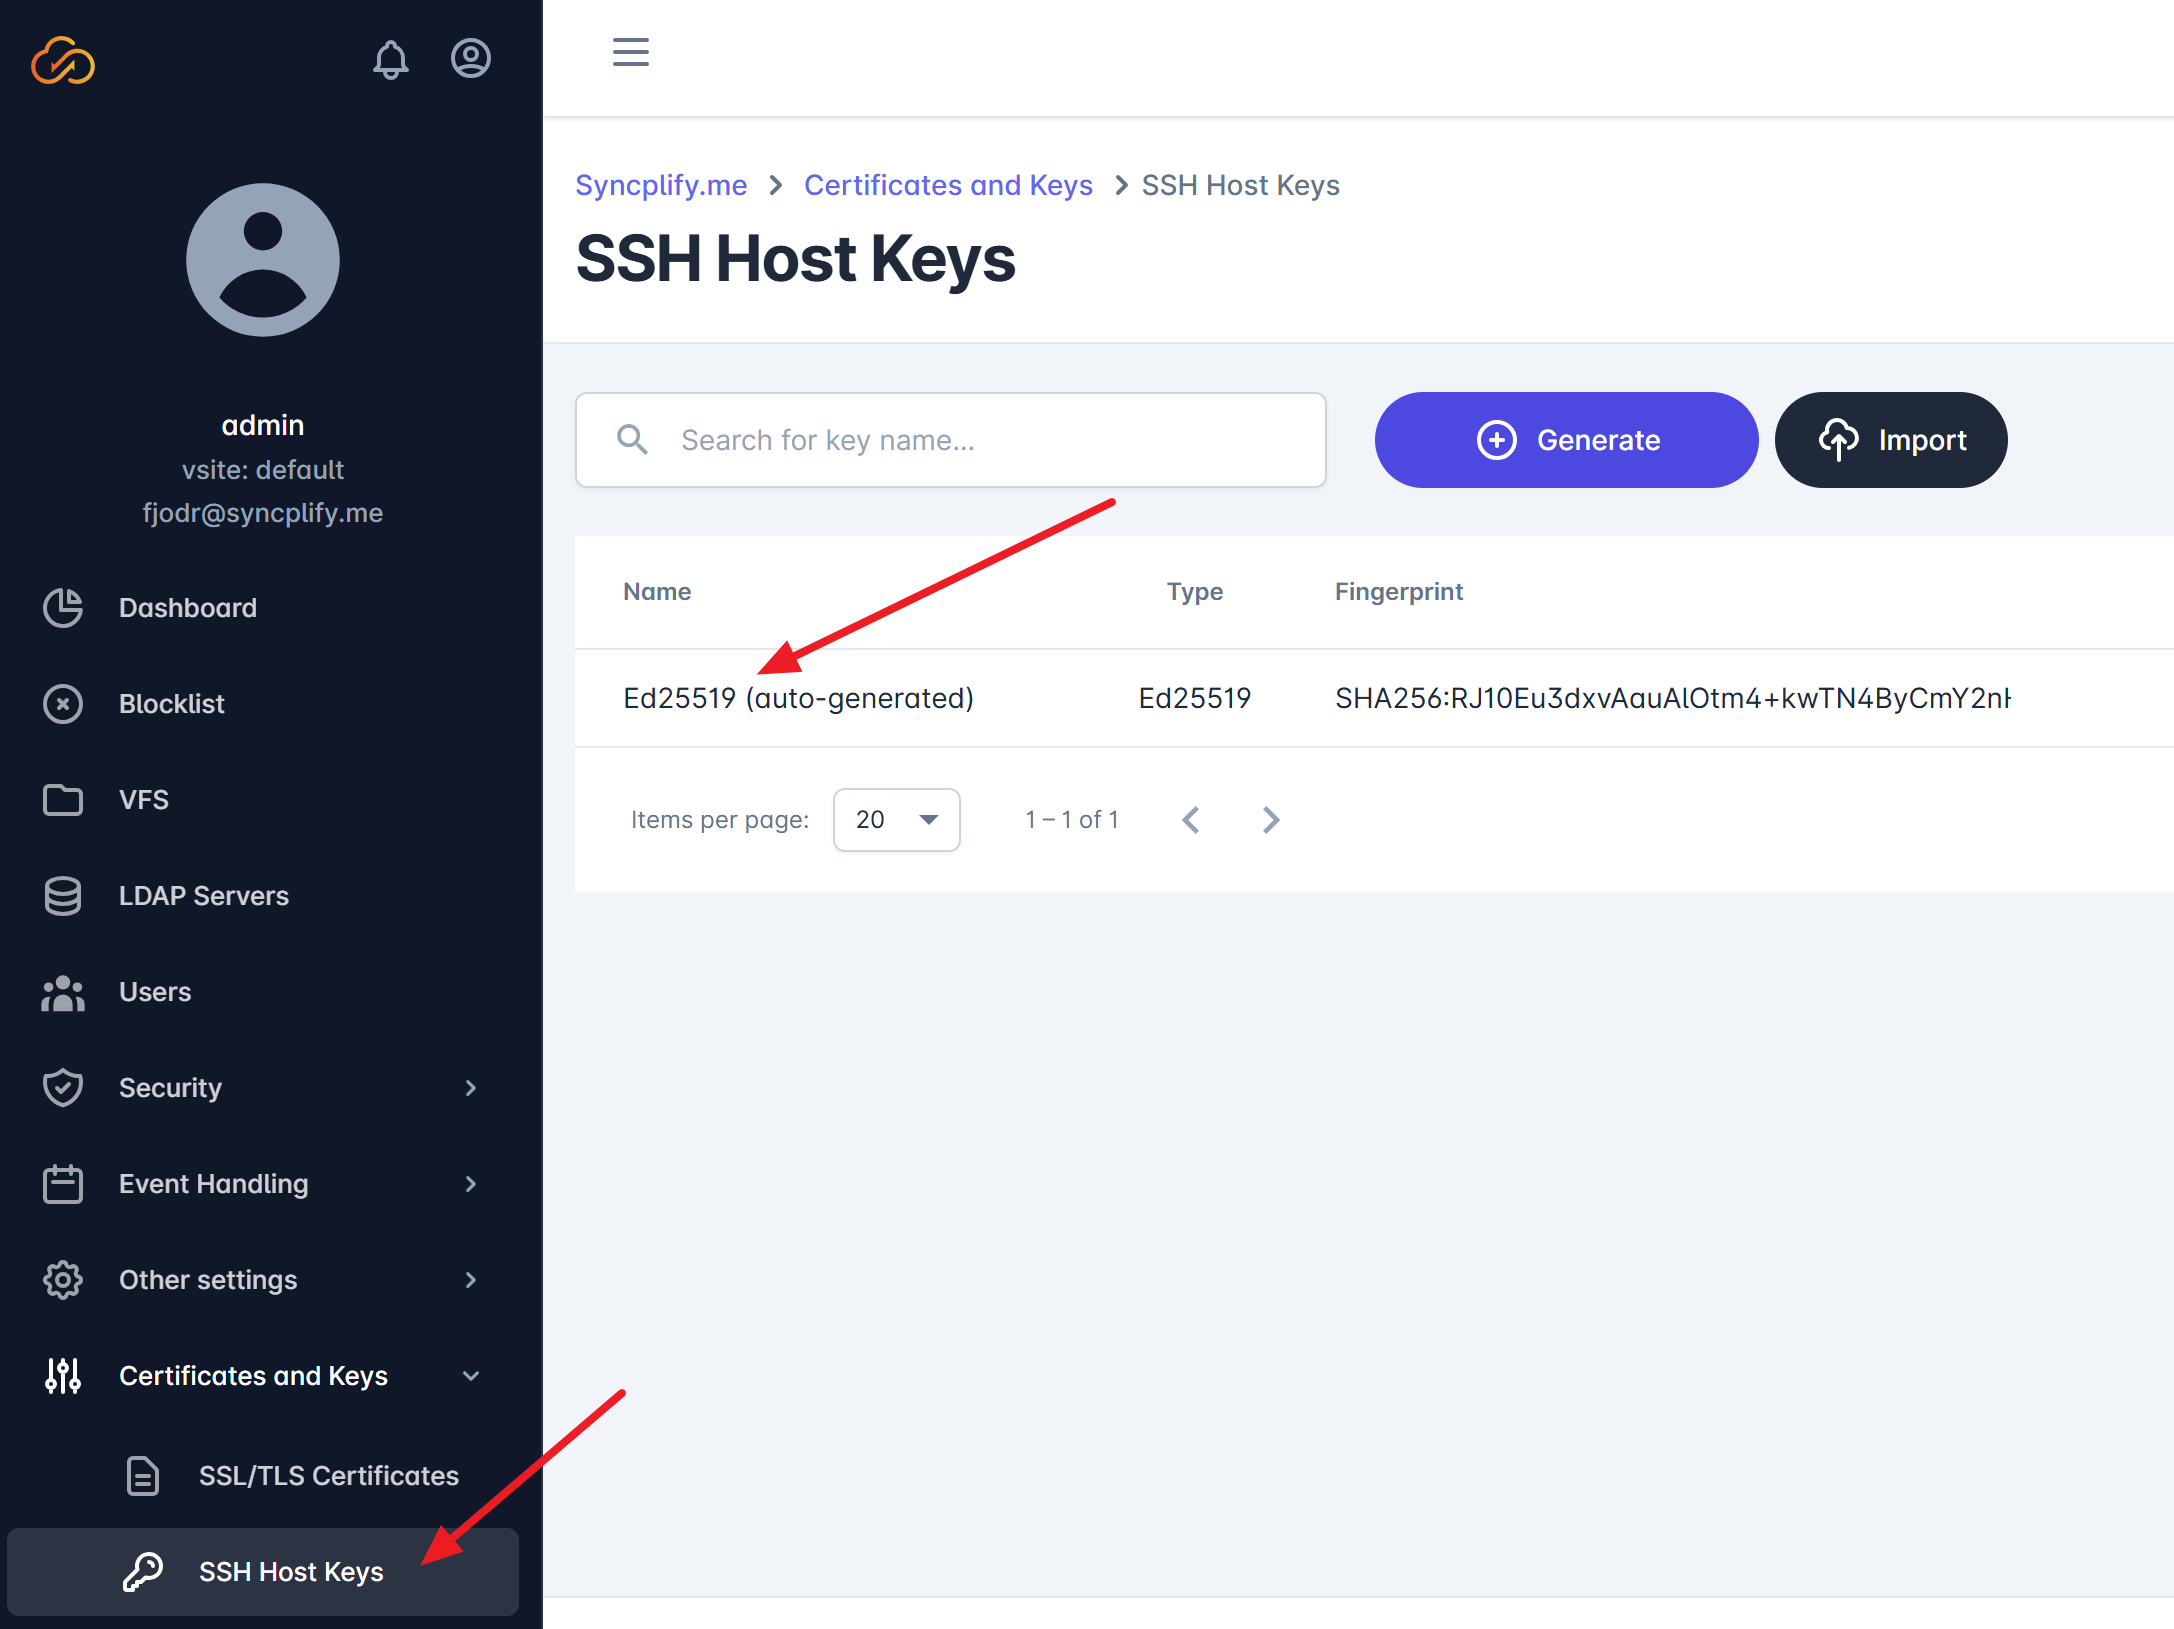Click the account profile icon

[x=471, y=58]
